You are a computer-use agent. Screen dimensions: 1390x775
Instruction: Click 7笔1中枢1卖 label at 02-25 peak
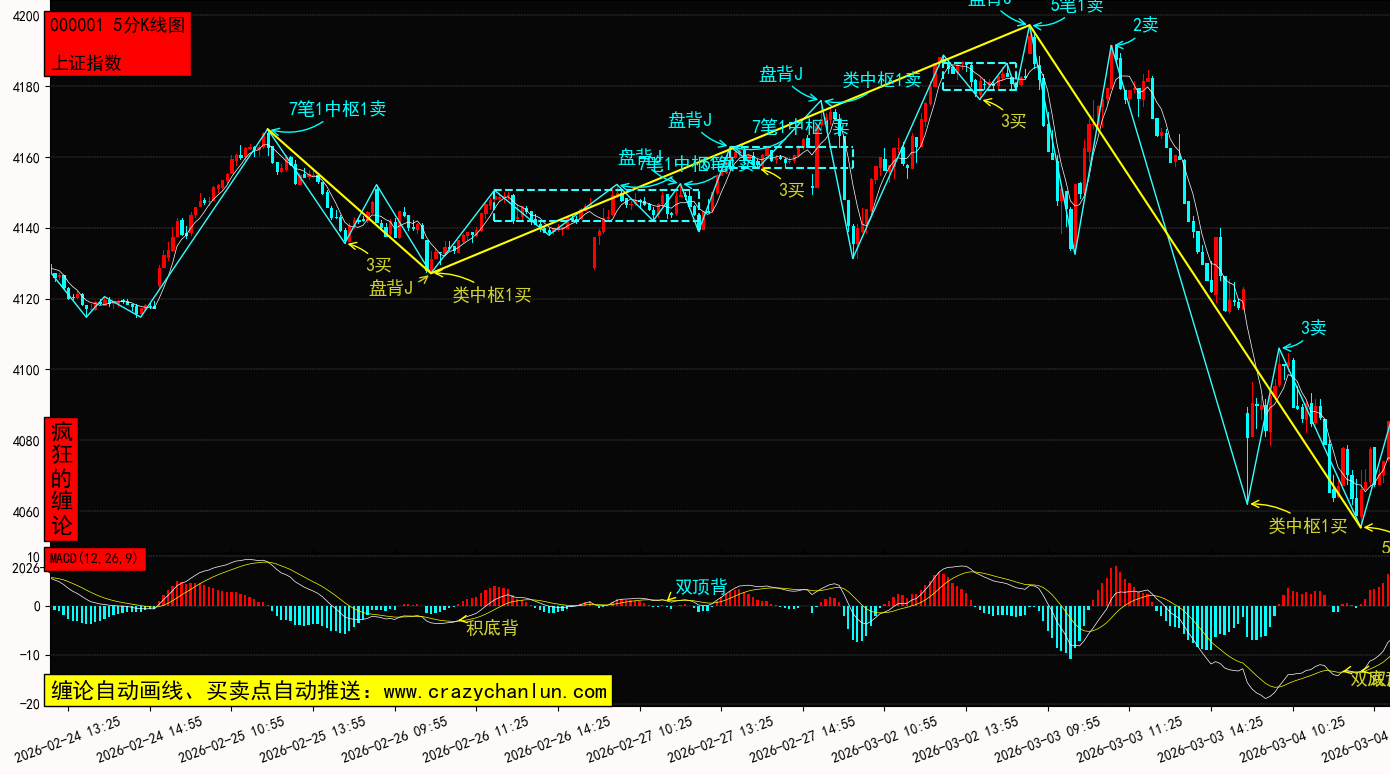(337, 110)
